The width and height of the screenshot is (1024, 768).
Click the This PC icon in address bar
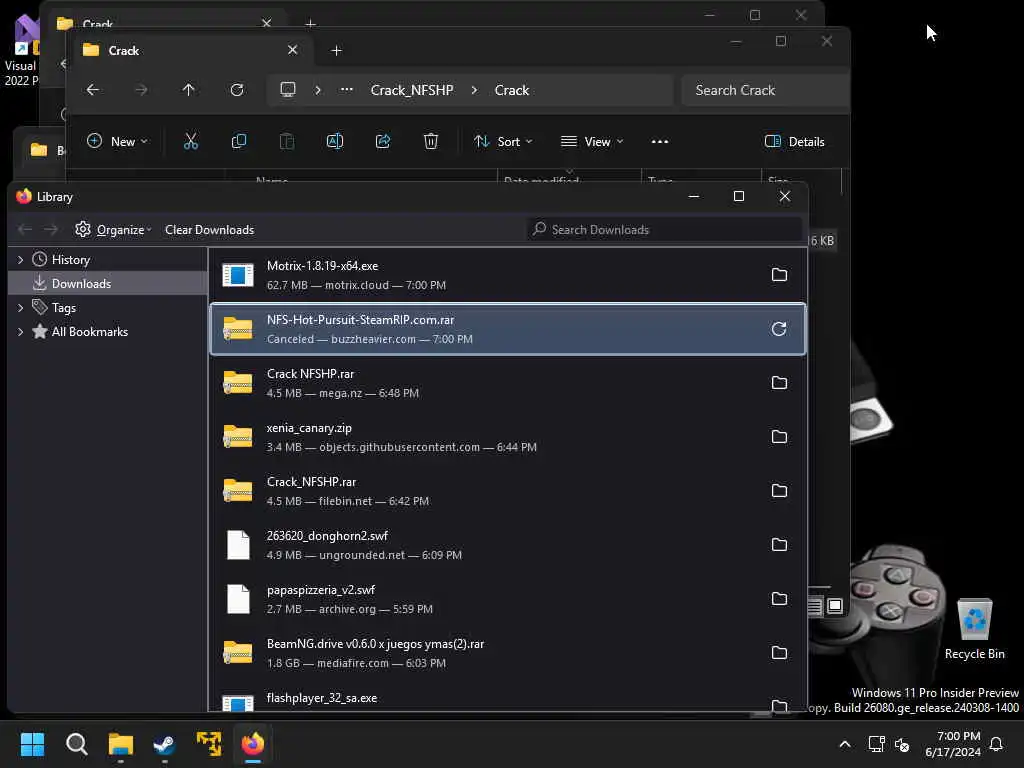(x=288, y=90)
